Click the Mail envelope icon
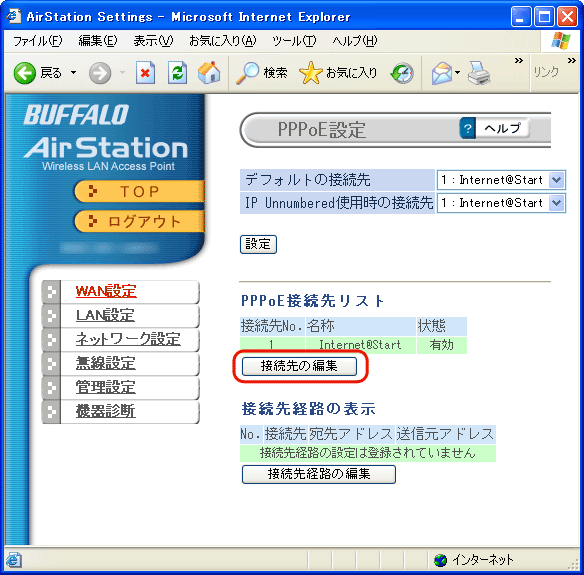 point(442,73)
